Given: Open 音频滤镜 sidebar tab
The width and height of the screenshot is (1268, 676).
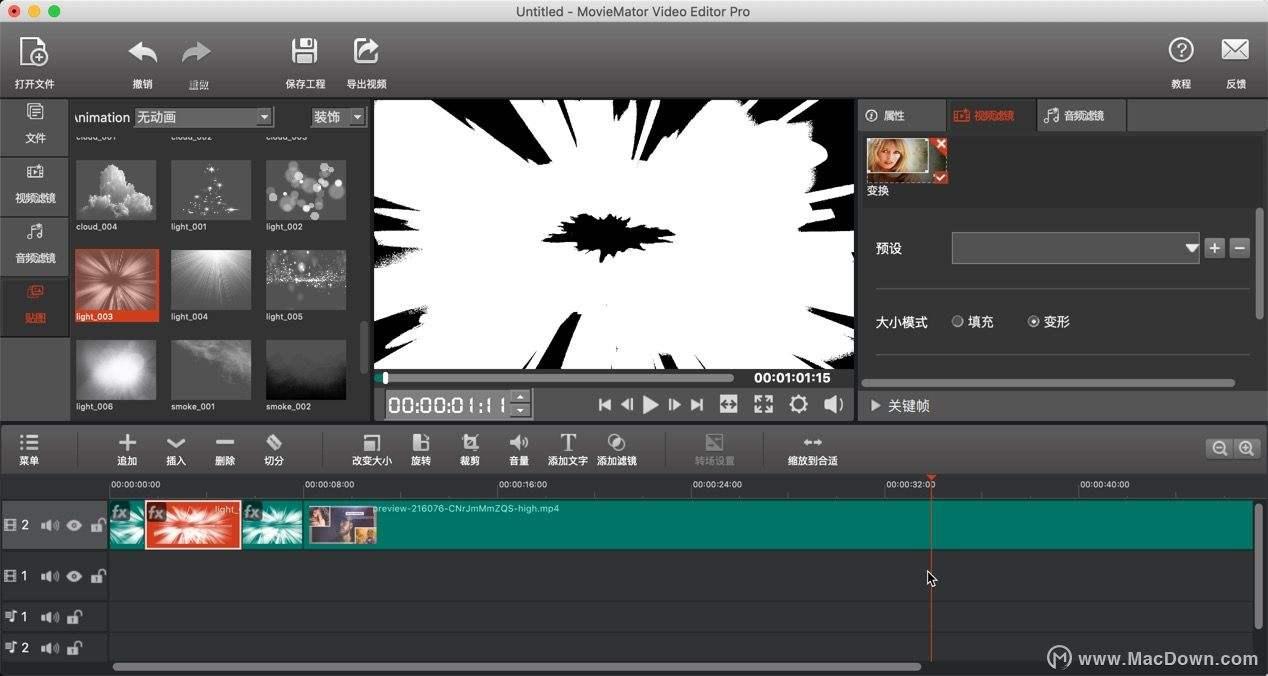Looking at the screenshot, I should point(35,246).
